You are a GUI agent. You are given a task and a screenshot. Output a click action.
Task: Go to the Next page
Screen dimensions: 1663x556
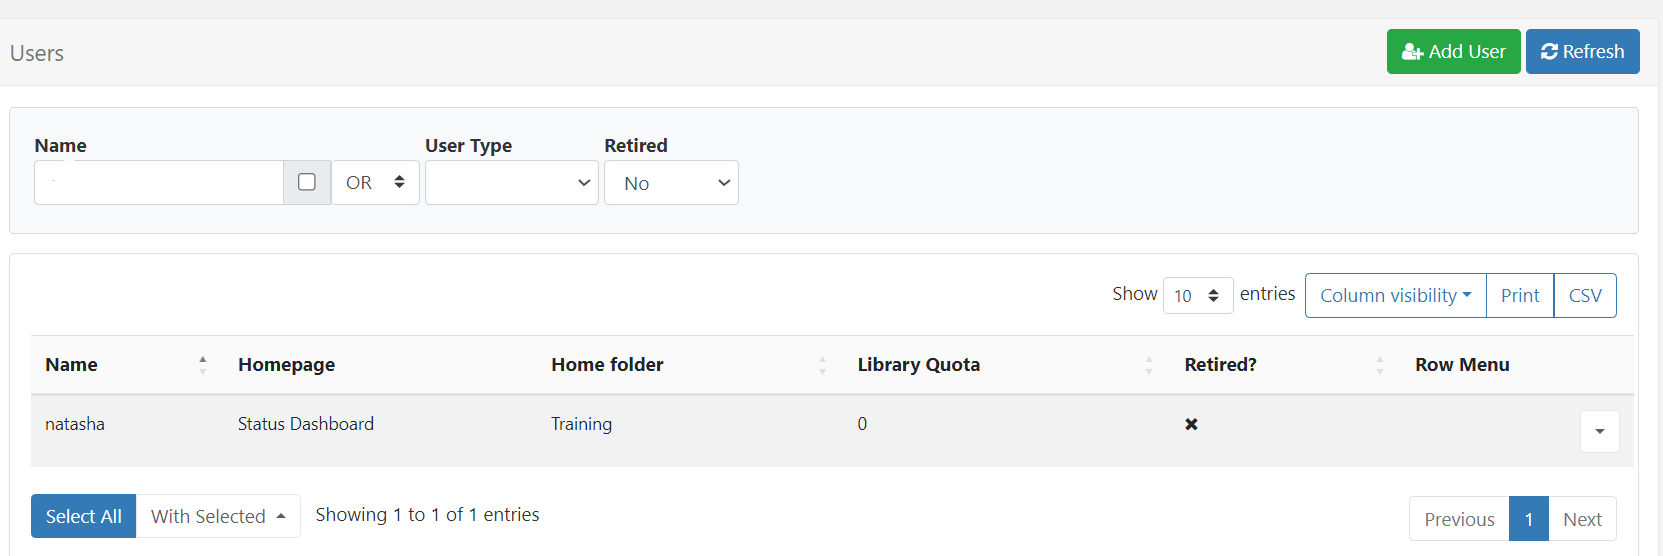coord(1582,520)
